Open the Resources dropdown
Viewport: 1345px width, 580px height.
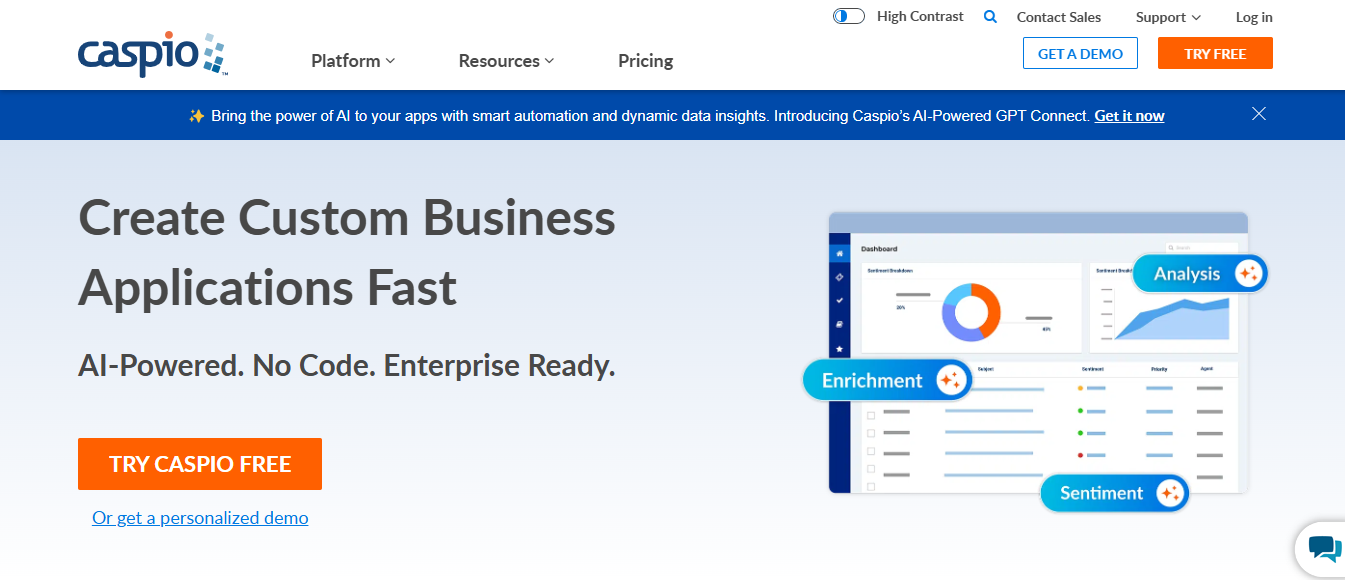click(x=505, y=60)
